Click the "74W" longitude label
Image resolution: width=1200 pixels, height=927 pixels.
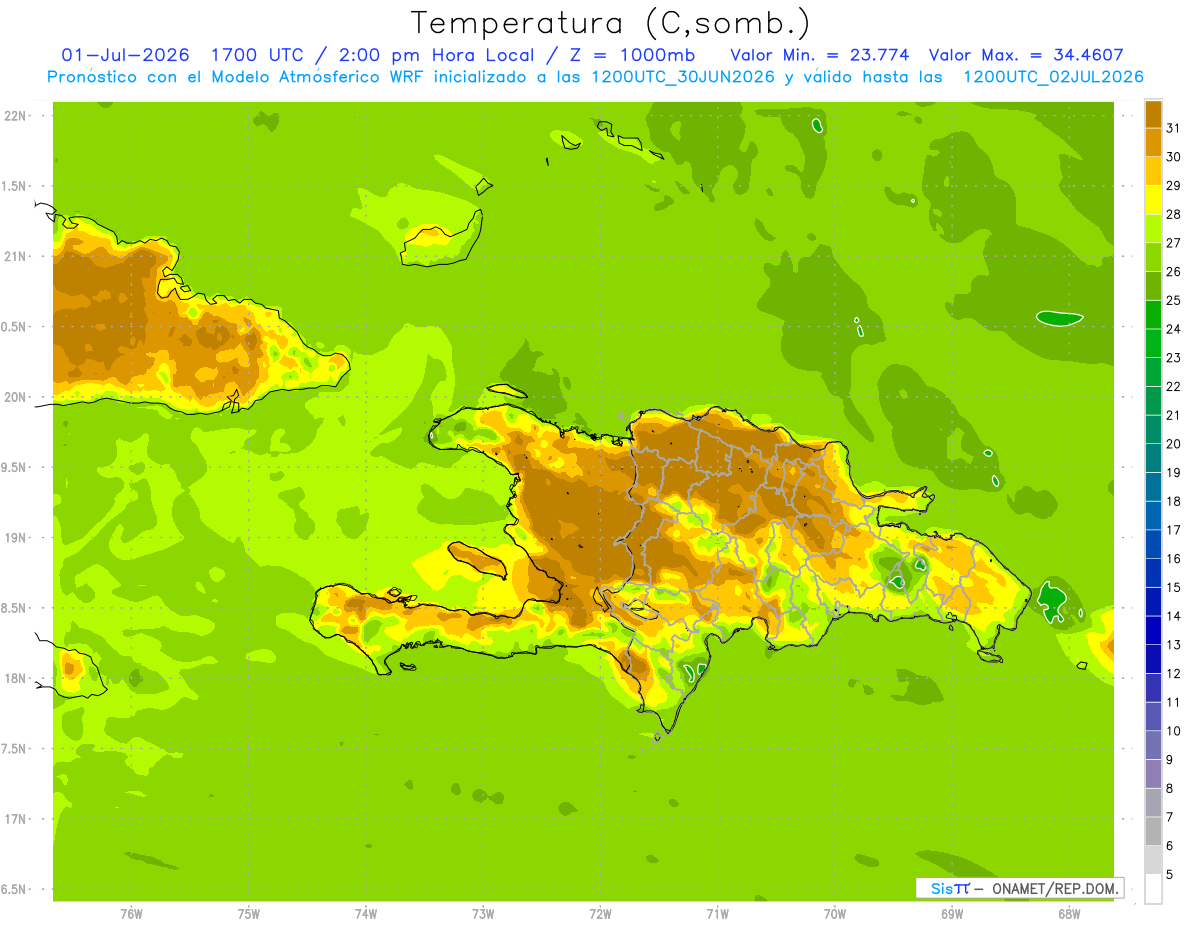point(366,914)
